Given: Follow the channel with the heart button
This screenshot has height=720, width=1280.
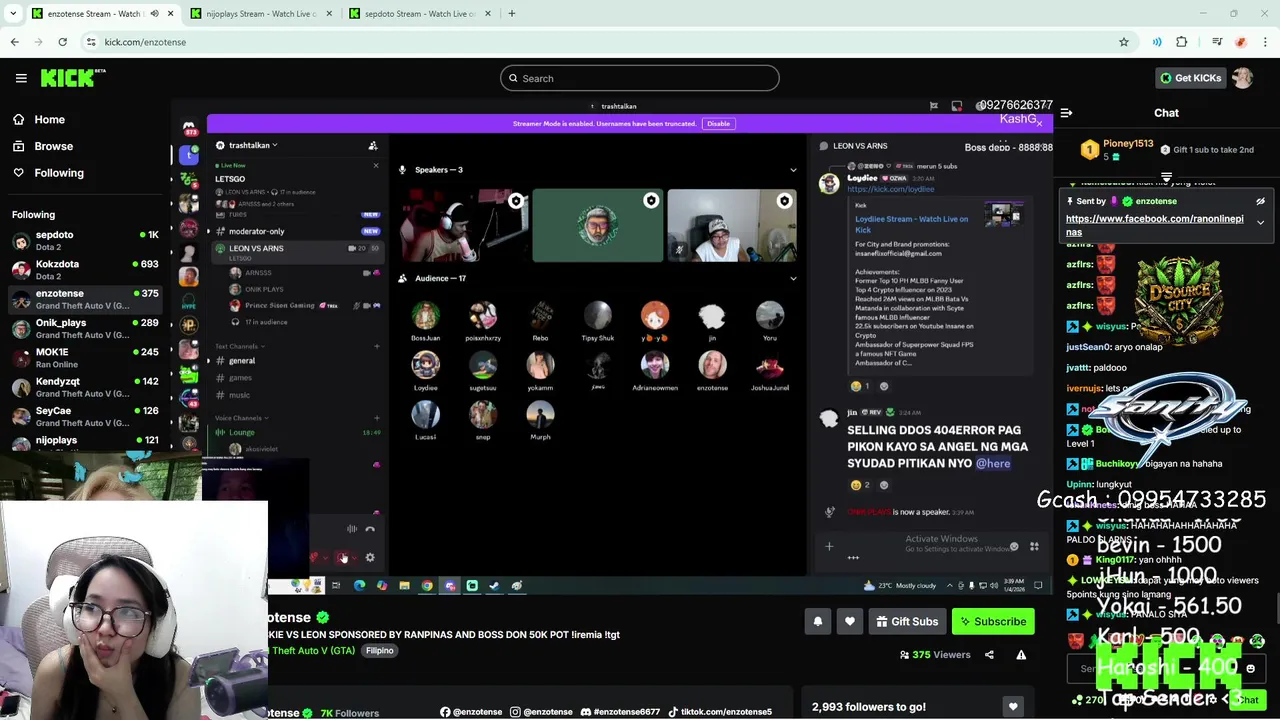Looking at the screenshot, I should 850,622.
